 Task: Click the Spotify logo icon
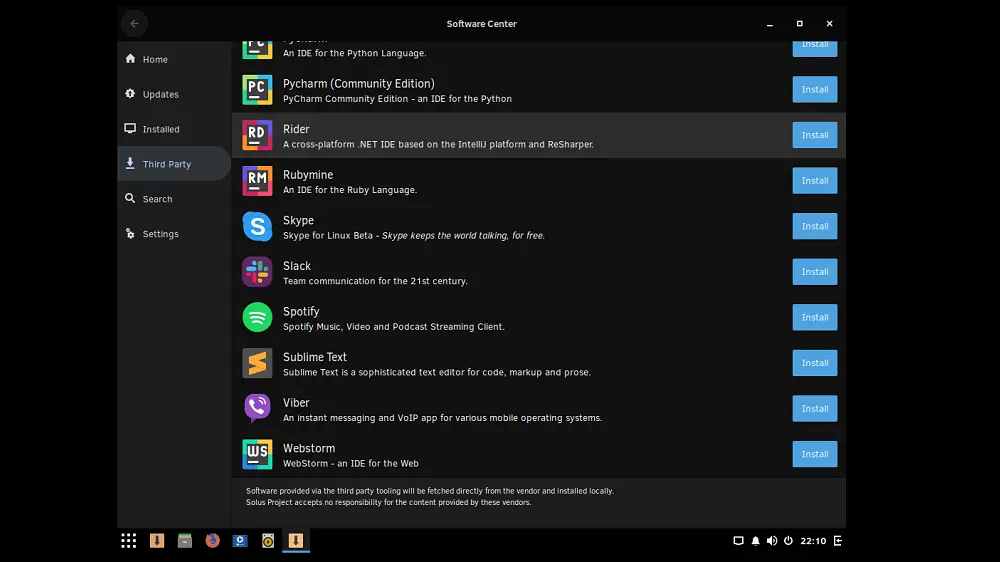[x=257, y=318]
